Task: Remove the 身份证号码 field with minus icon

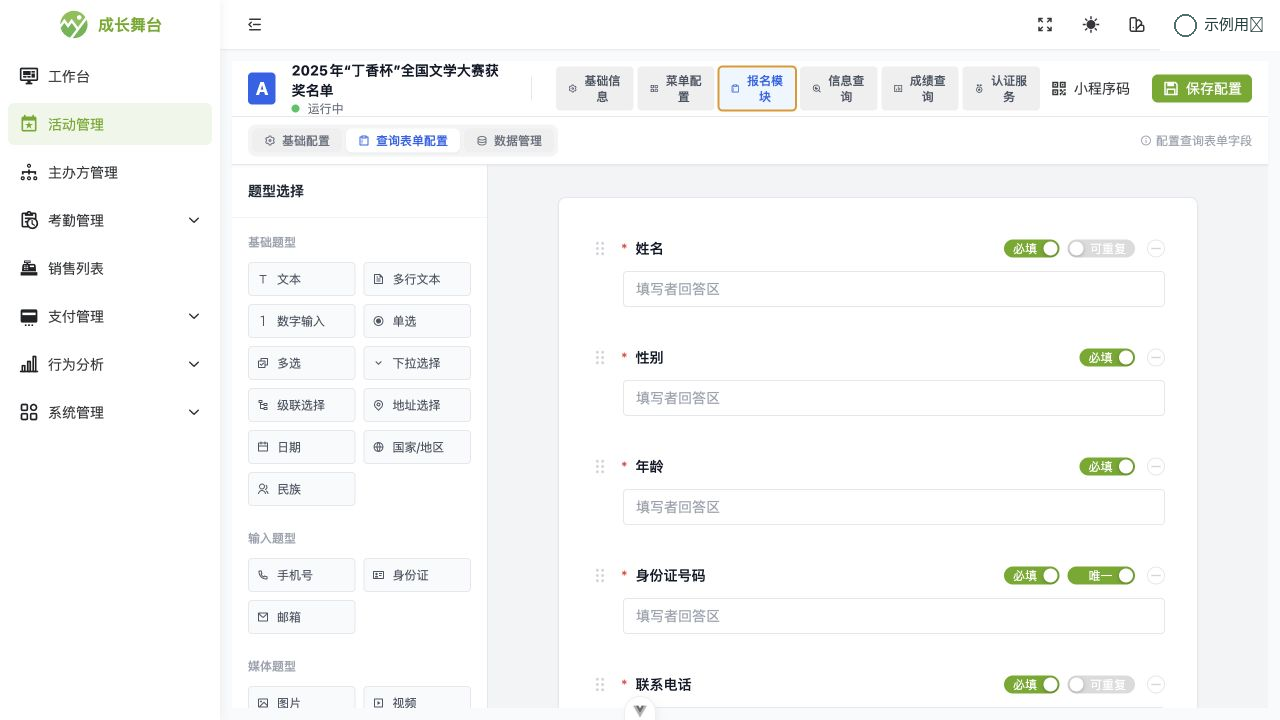Action: pos(1156,576)
